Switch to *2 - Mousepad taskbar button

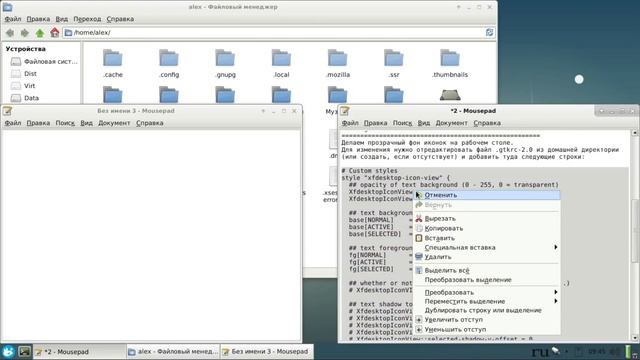coord(79,351)
